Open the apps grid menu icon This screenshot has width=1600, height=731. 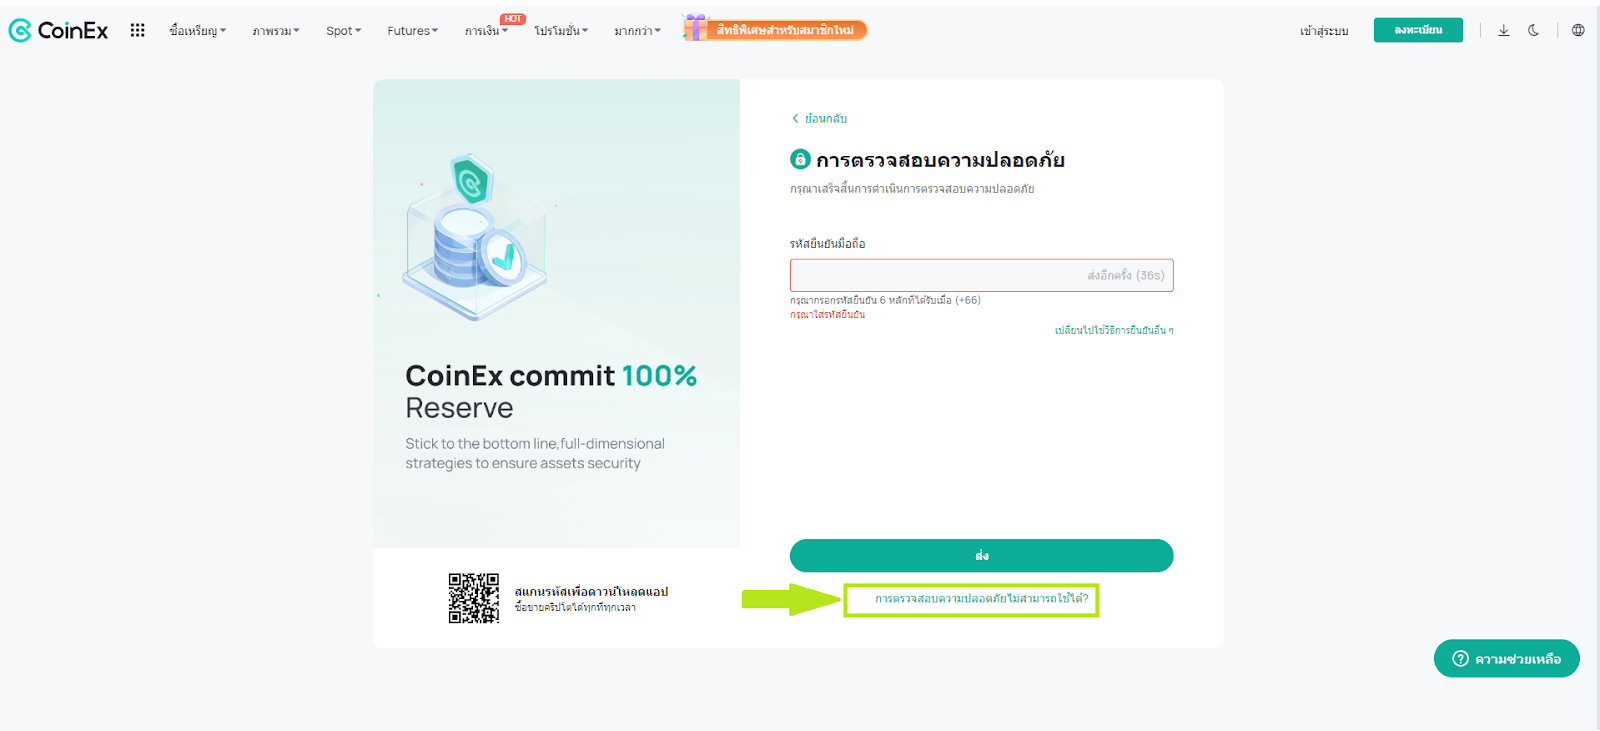pyautogui.click(x=138, y=30)
